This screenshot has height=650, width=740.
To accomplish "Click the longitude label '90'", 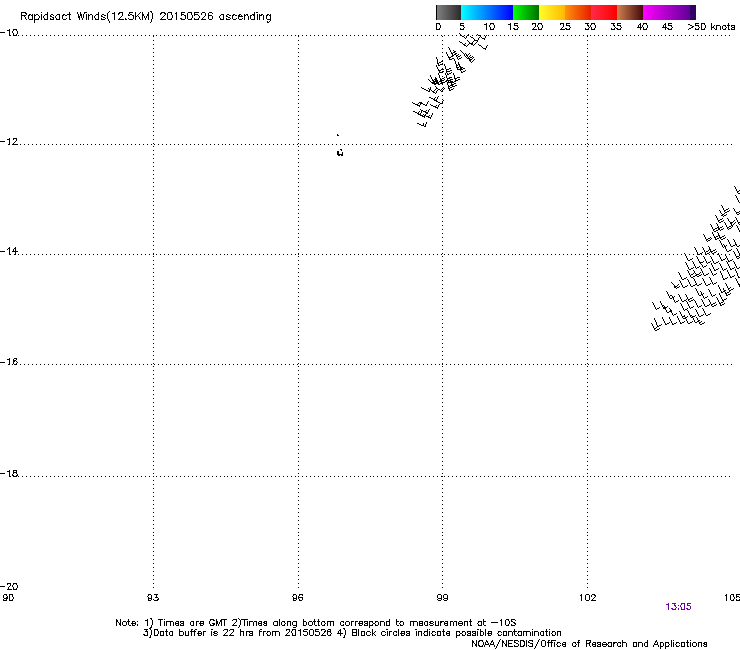I will click(8, 598).
